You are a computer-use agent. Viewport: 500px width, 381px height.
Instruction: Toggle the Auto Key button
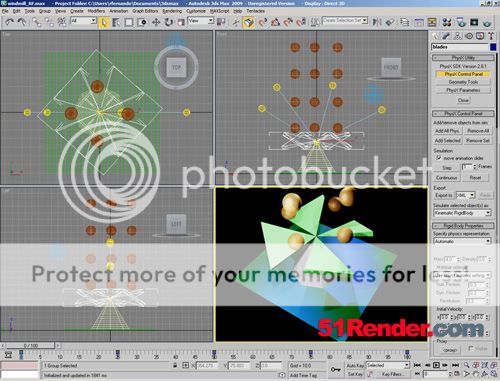pos(355,365)
